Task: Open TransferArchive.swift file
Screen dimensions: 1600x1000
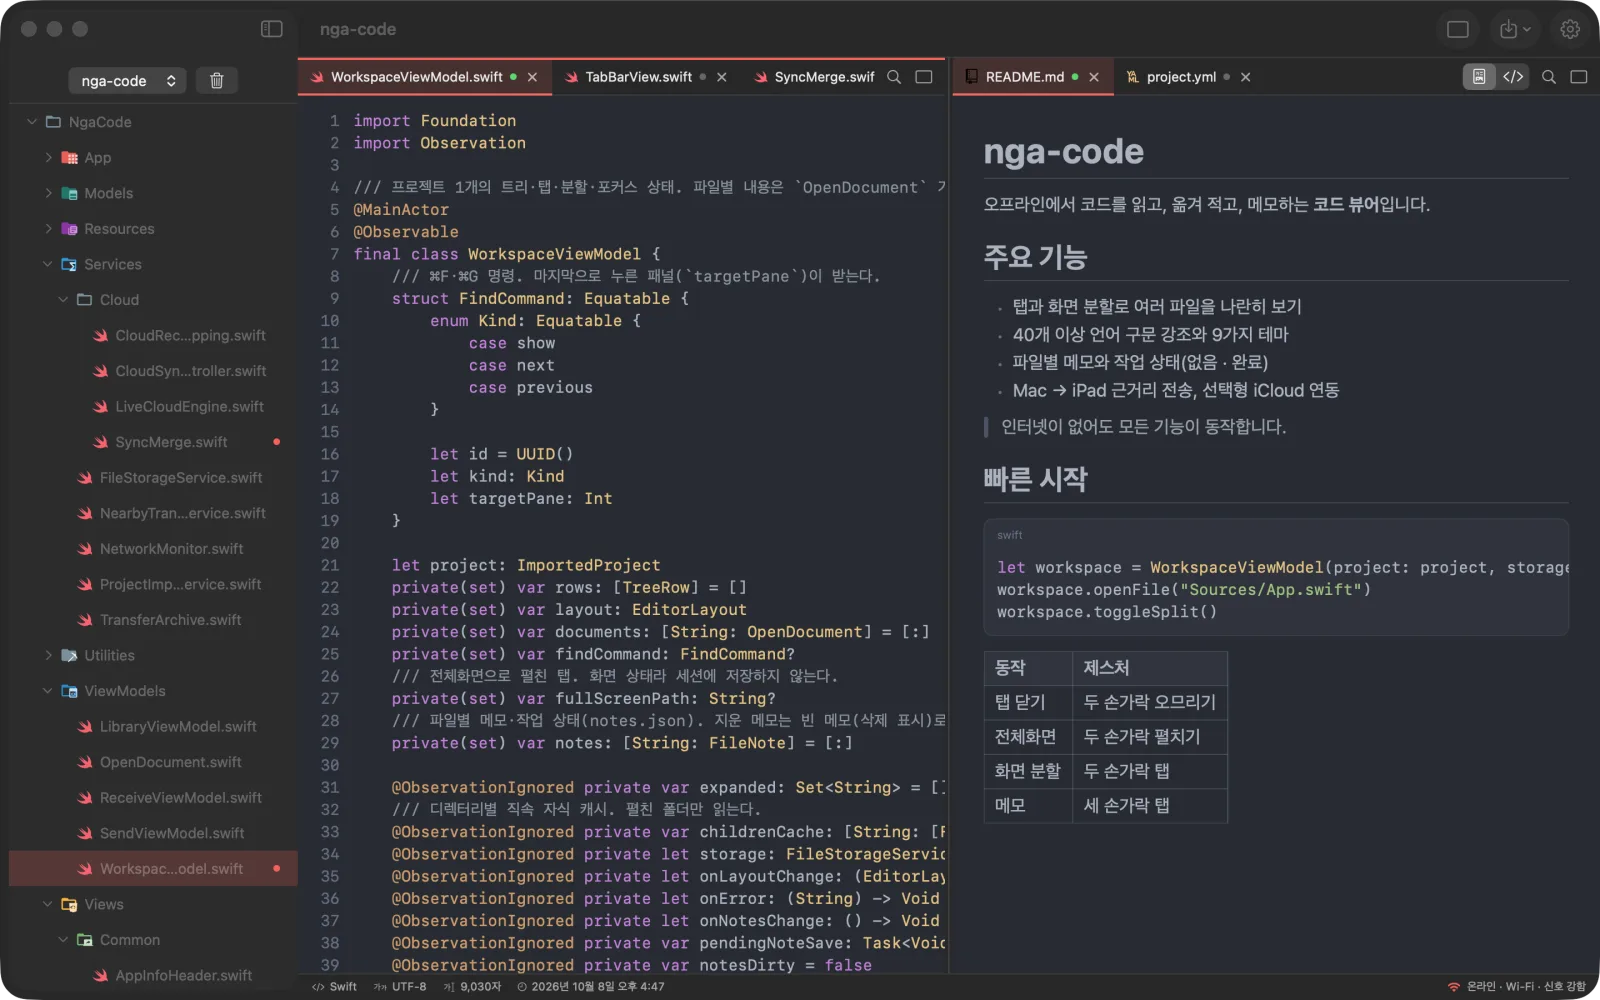Action: [x=153, y=620]
